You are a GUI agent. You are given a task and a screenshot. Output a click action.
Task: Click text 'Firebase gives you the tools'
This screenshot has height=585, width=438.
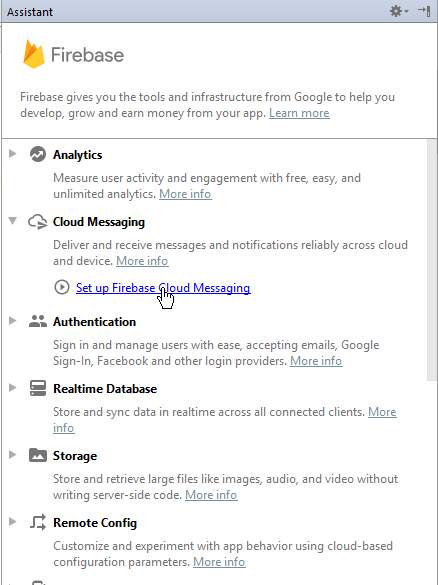[93, 97]
